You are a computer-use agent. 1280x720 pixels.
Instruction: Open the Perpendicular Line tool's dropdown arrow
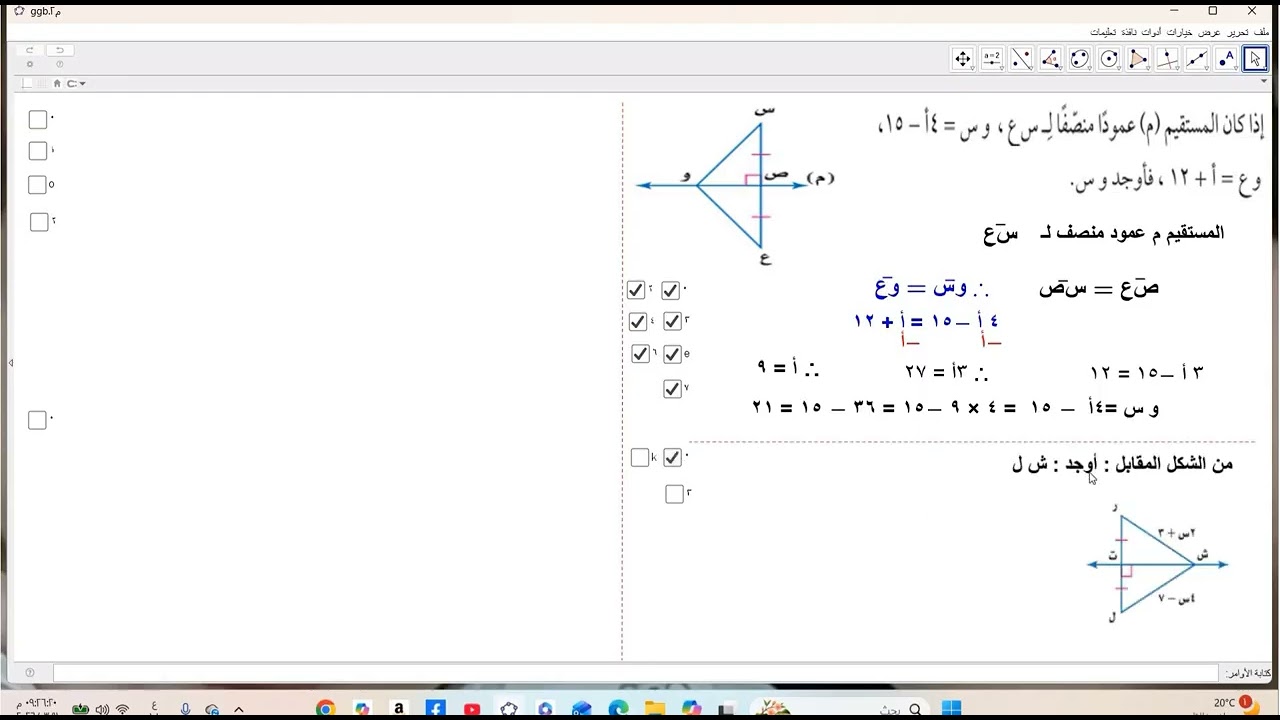1176,69
